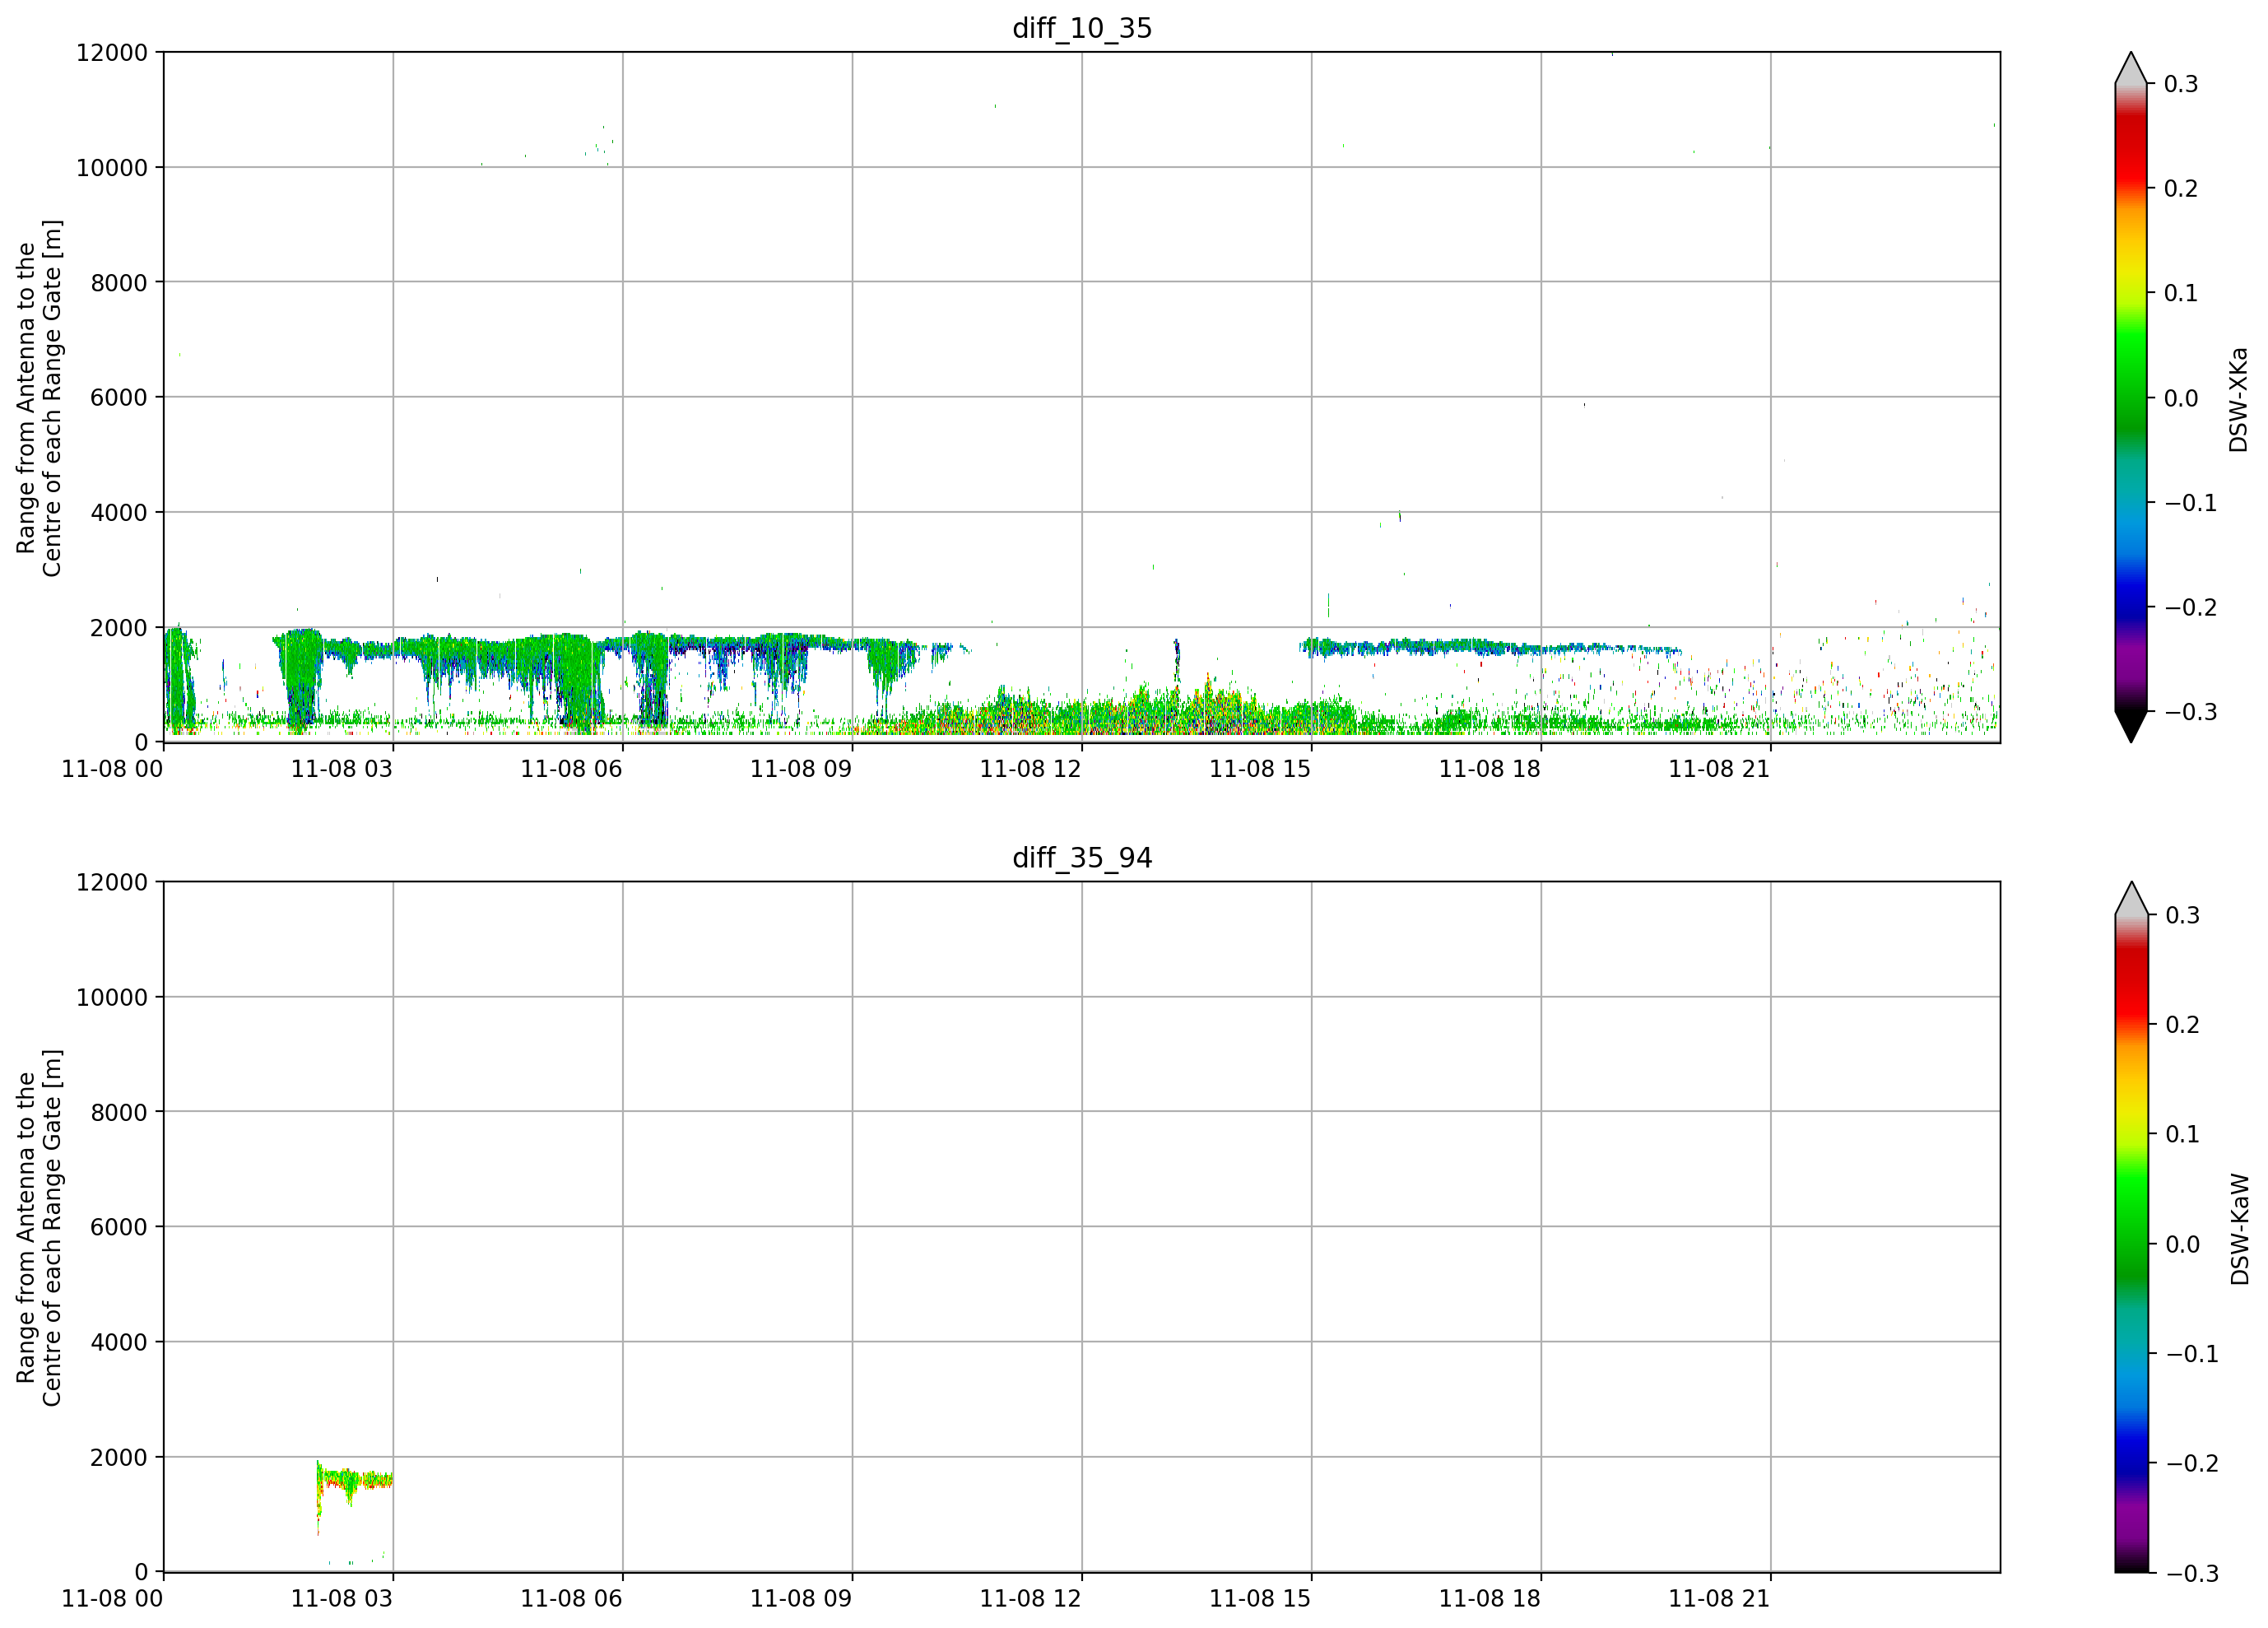This screenshot has height=1628, width=2268.
Task: Select "11-08 00" tick on diff_10_35 x-axis
Action: [112, 769]
